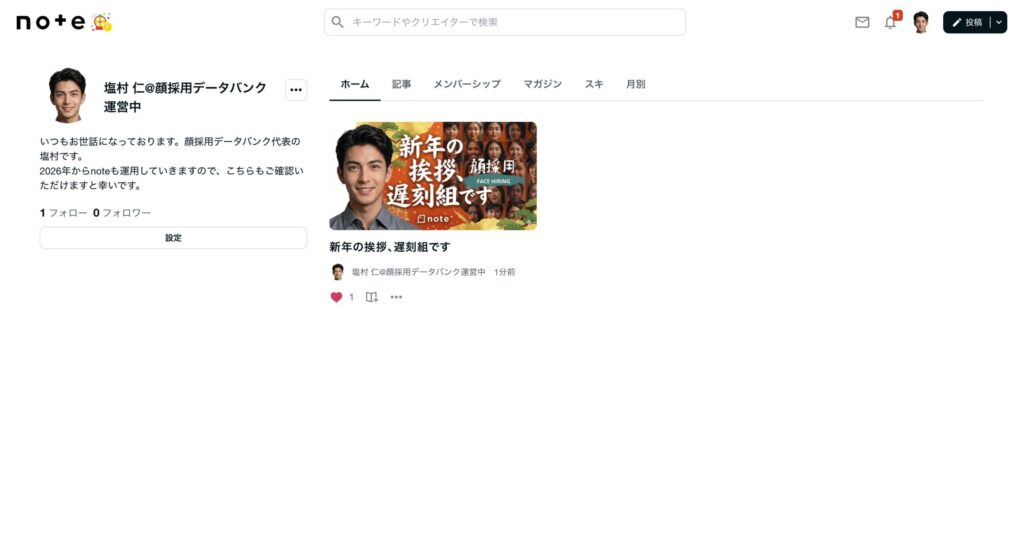
Task: Click the 投稿 post button
Action: tap(967, 22)
